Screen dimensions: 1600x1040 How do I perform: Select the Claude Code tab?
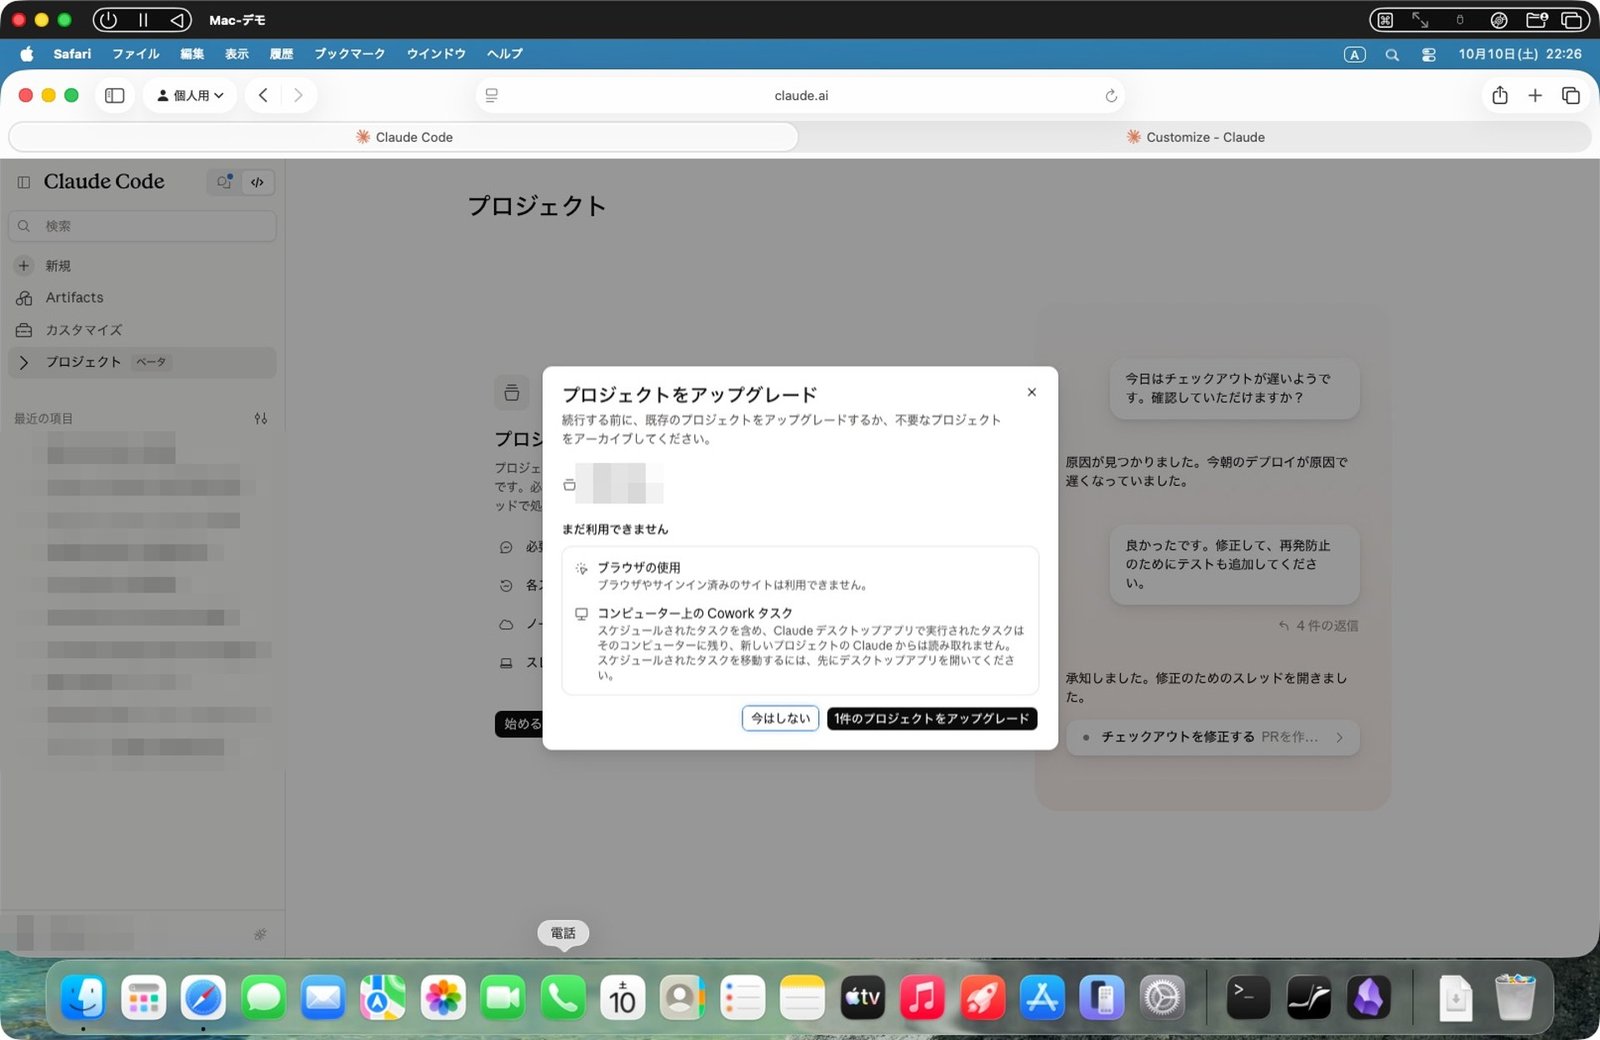(404, 137)
